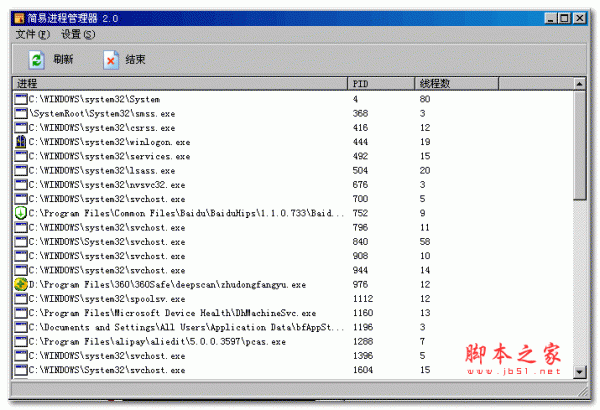This screenshot has height=410, width=600.
Task: Click the svchost.exe icon with PID 1604
Action: point(21,370)
